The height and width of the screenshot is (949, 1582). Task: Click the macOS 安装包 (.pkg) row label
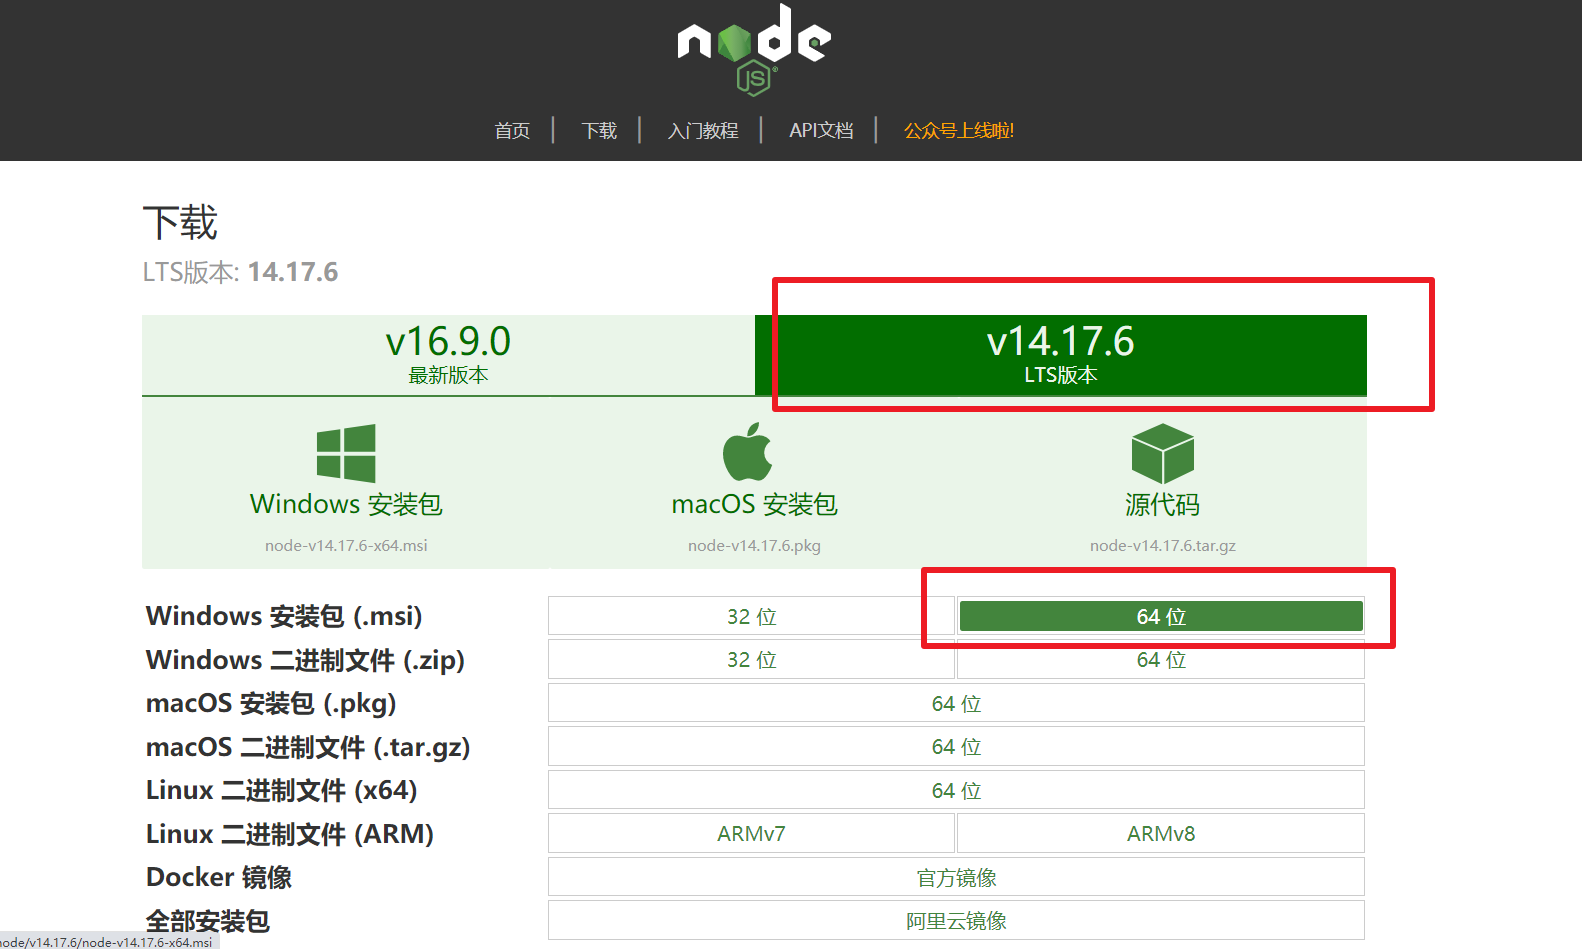(x=271, y=704)
